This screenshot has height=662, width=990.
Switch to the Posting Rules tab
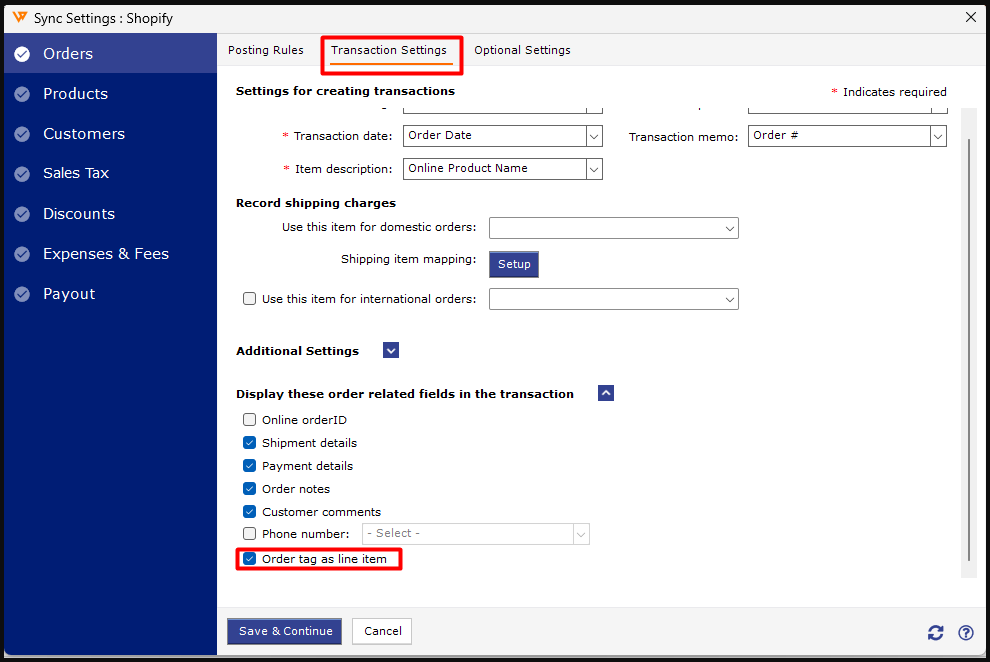266,50
